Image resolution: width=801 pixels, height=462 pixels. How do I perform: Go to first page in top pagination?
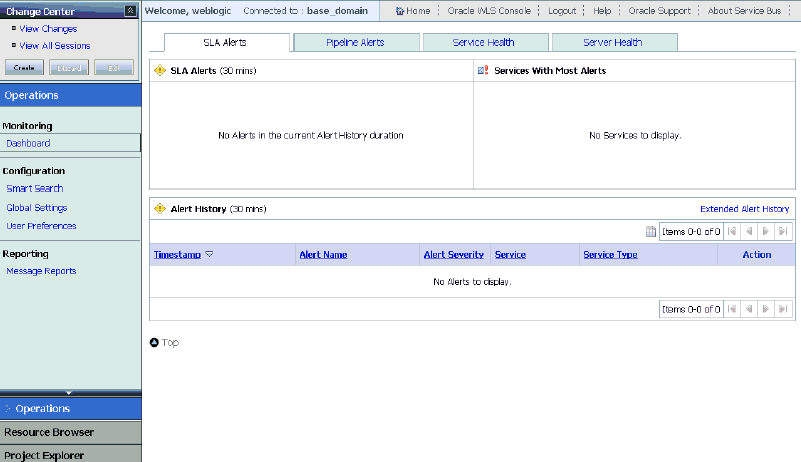(x=732, y=232)
